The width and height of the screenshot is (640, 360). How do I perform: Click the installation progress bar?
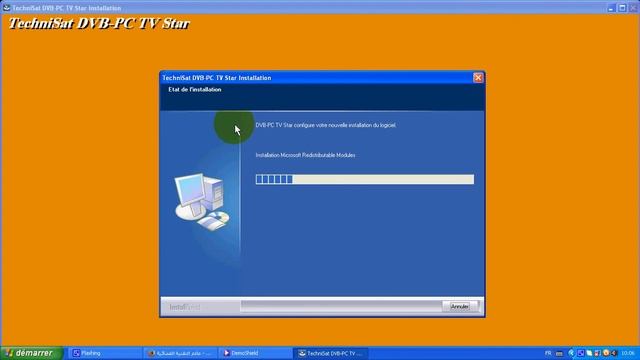[365, 179]
